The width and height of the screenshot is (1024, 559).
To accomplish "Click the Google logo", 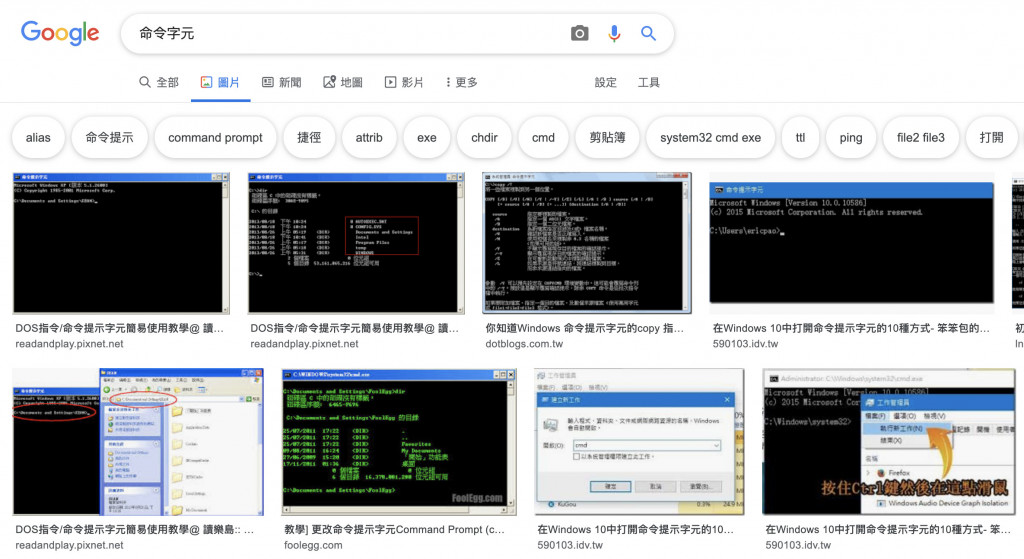I will click(x=60, y=33).
